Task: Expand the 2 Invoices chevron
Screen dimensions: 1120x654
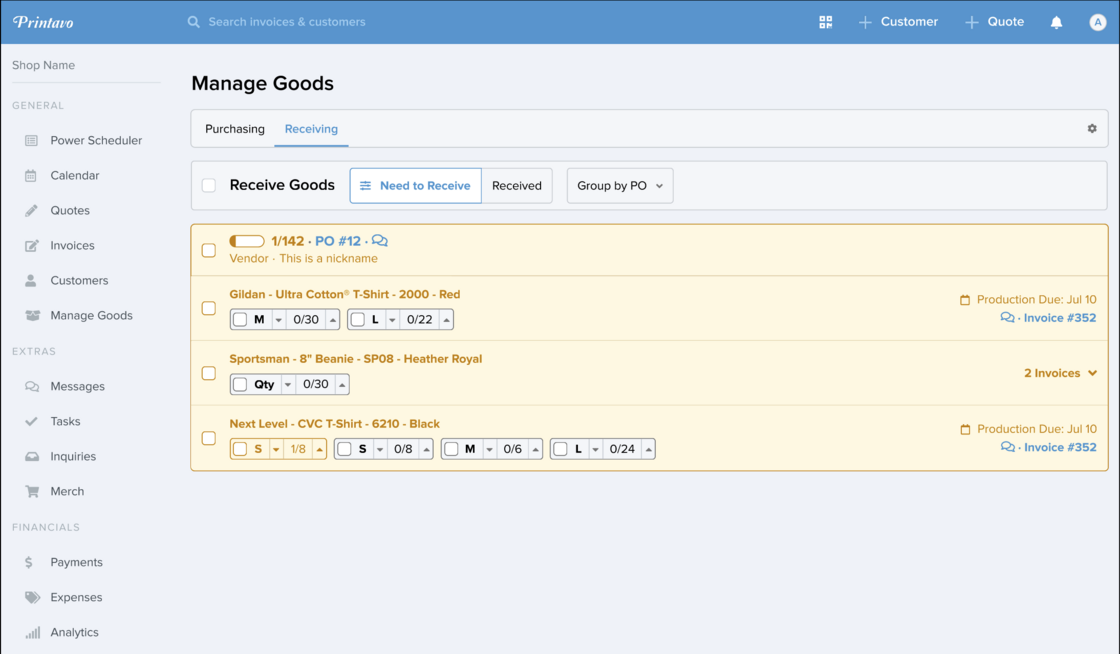Action: (x=1092, y=373)
